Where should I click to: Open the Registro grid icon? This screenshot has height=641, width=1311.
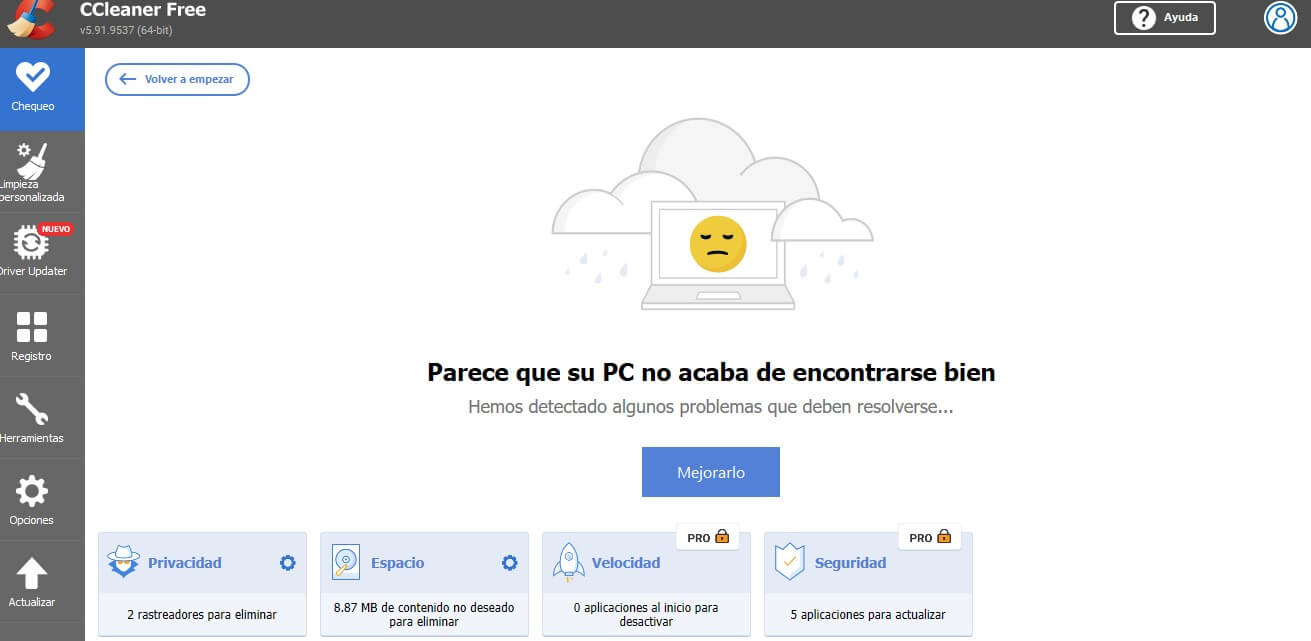coord(32,327)
